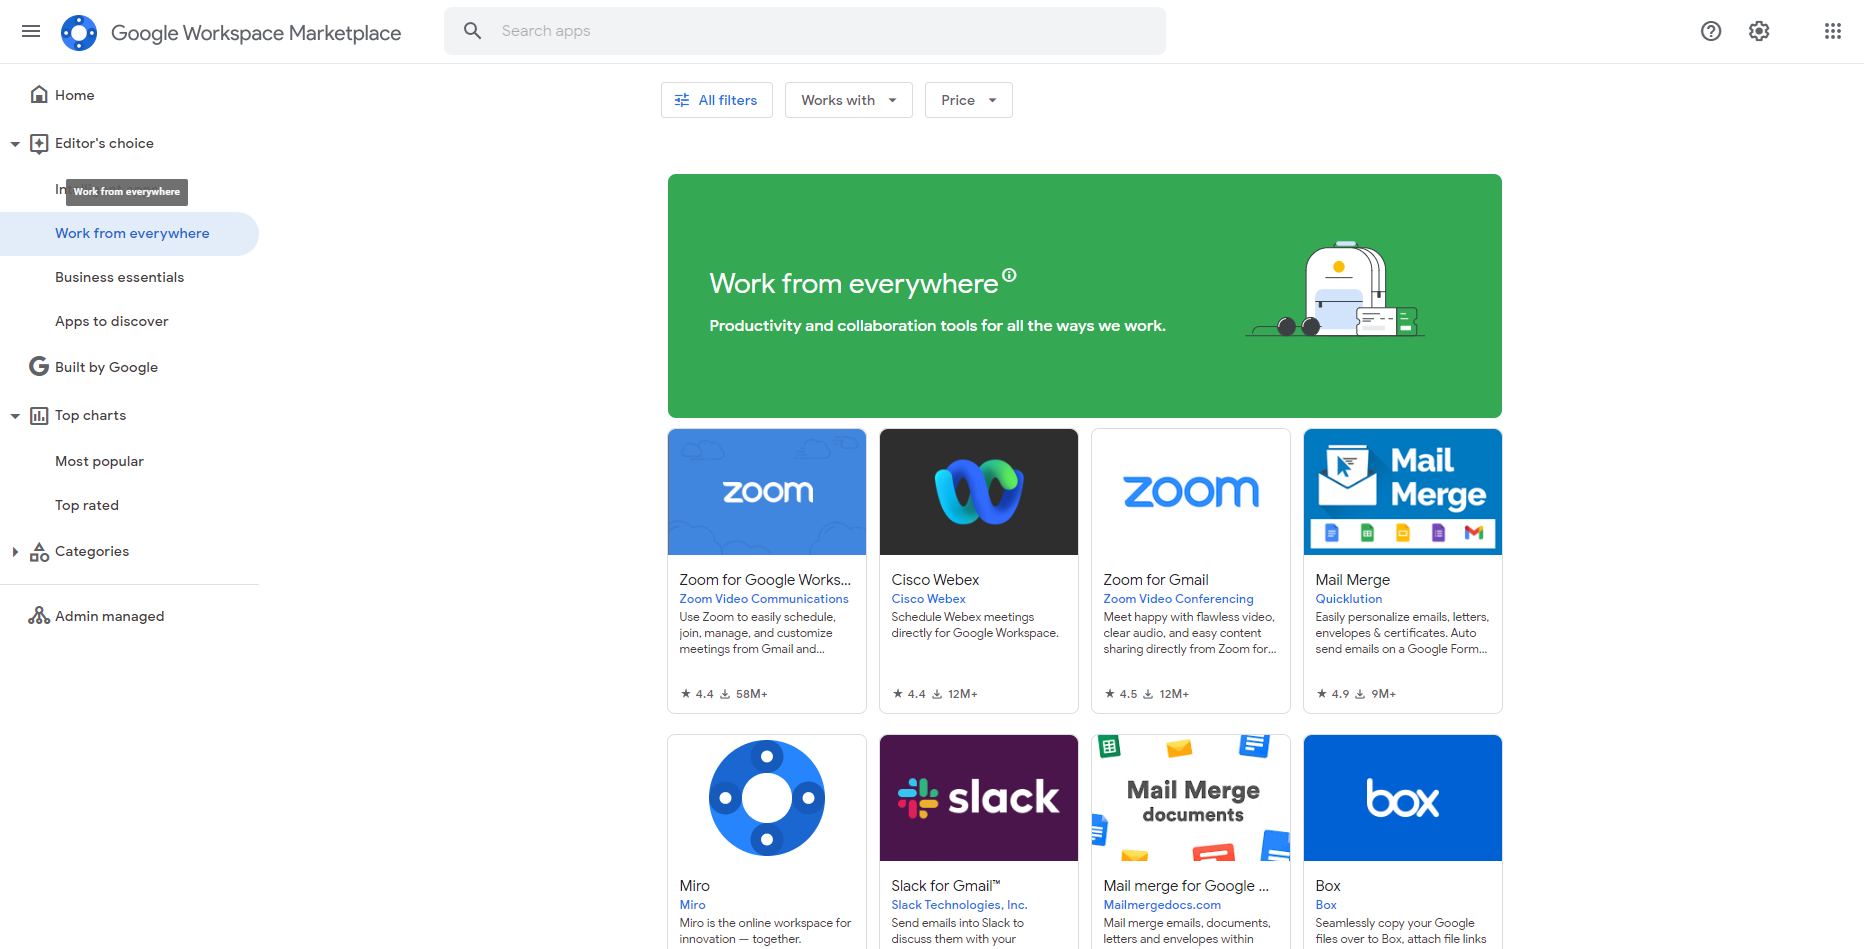This screenshot has width=1864, height=949.
Task: Click the info icon beside Work from everywhere heading
Action: pos(1009,275)
